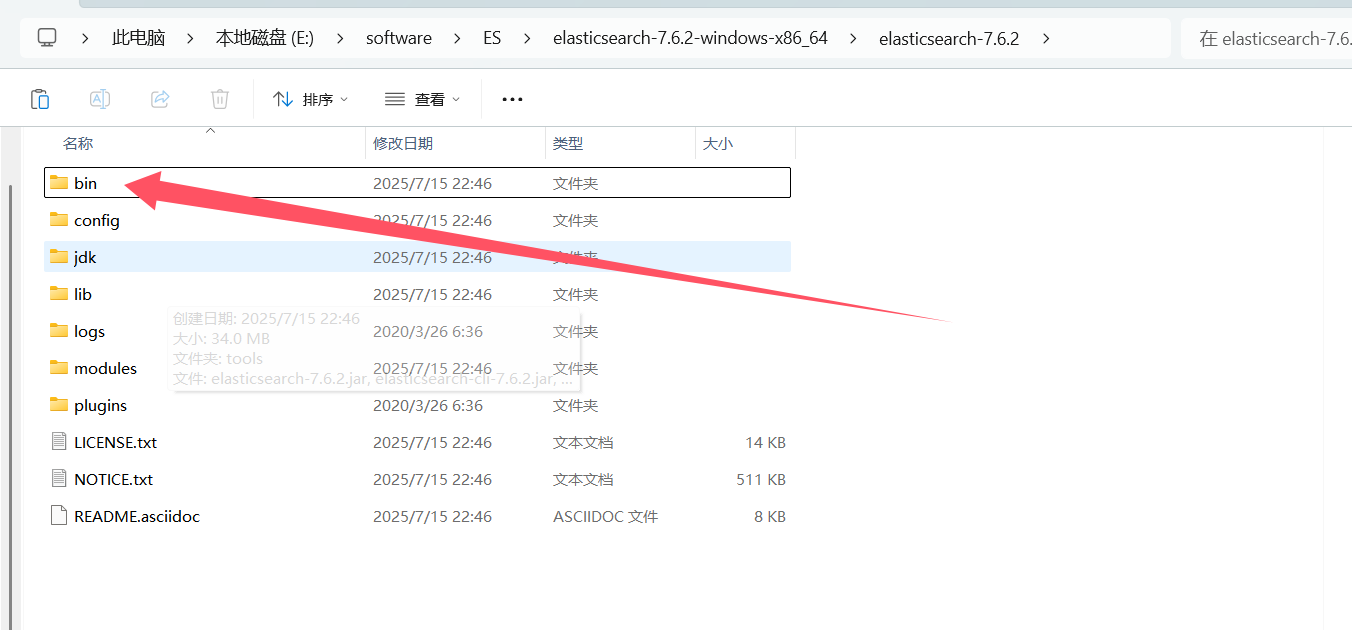Click NOTICE.txt file name
The image size is (1352, 630).
[x=113, y=479]
